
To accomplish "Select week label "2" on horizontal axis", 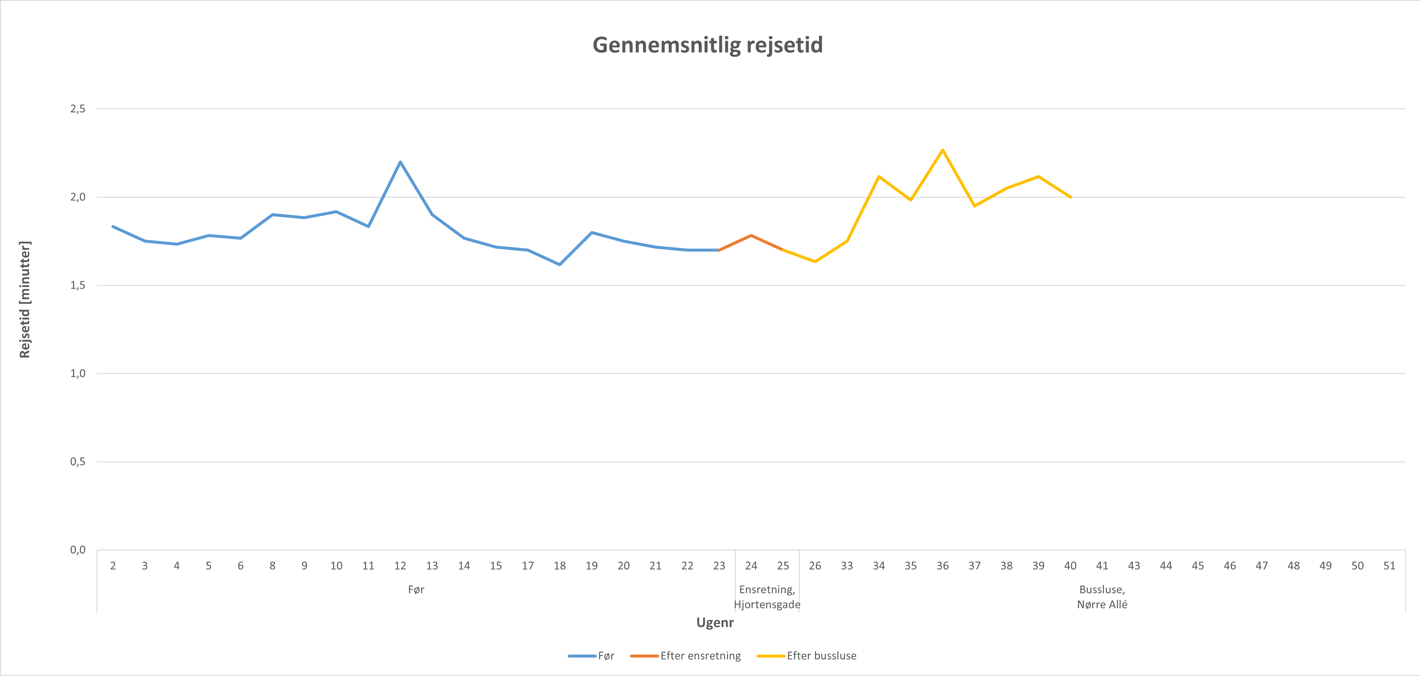I will coord(113,566).
